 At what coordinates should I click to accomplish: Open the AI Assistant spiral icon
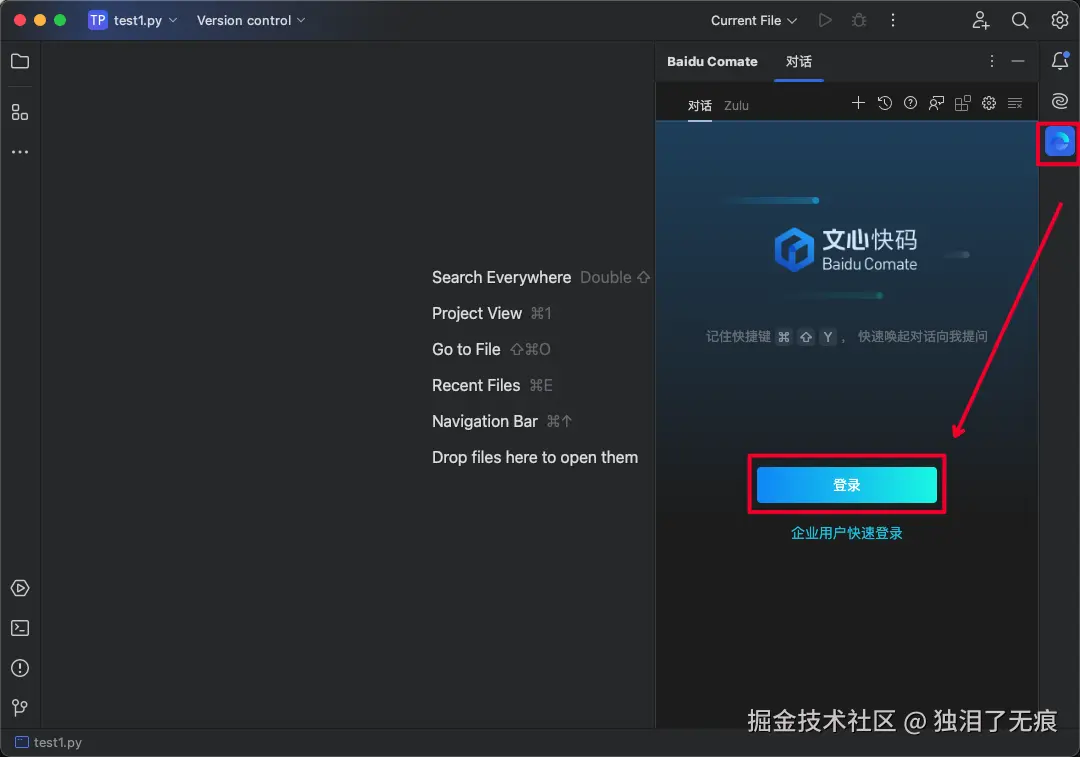1060,101
